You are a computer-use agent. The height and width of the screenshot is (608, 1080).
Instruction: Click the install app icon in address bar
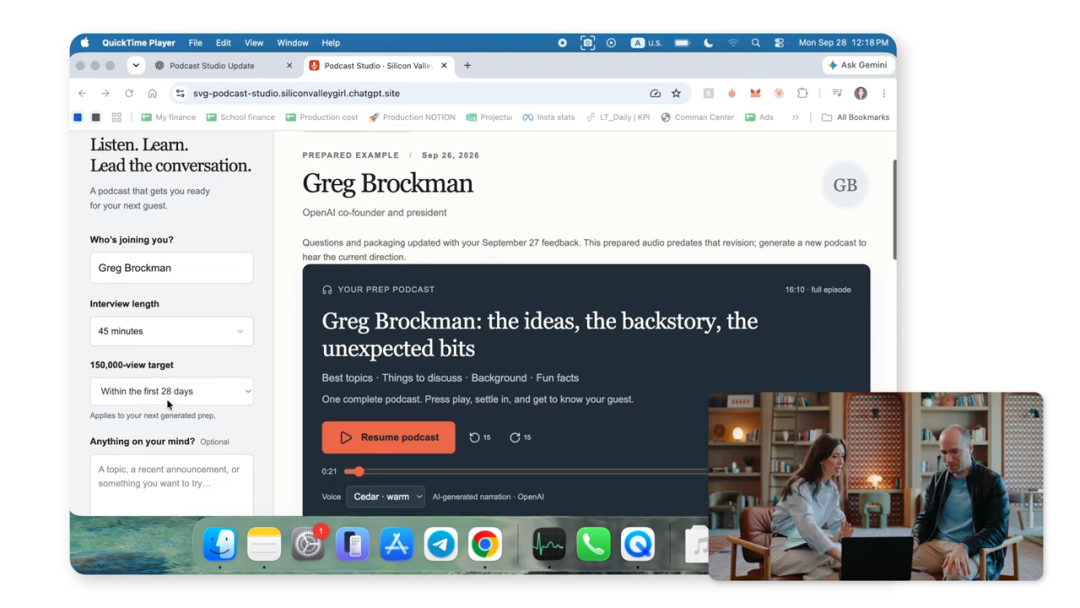(655, 93)
